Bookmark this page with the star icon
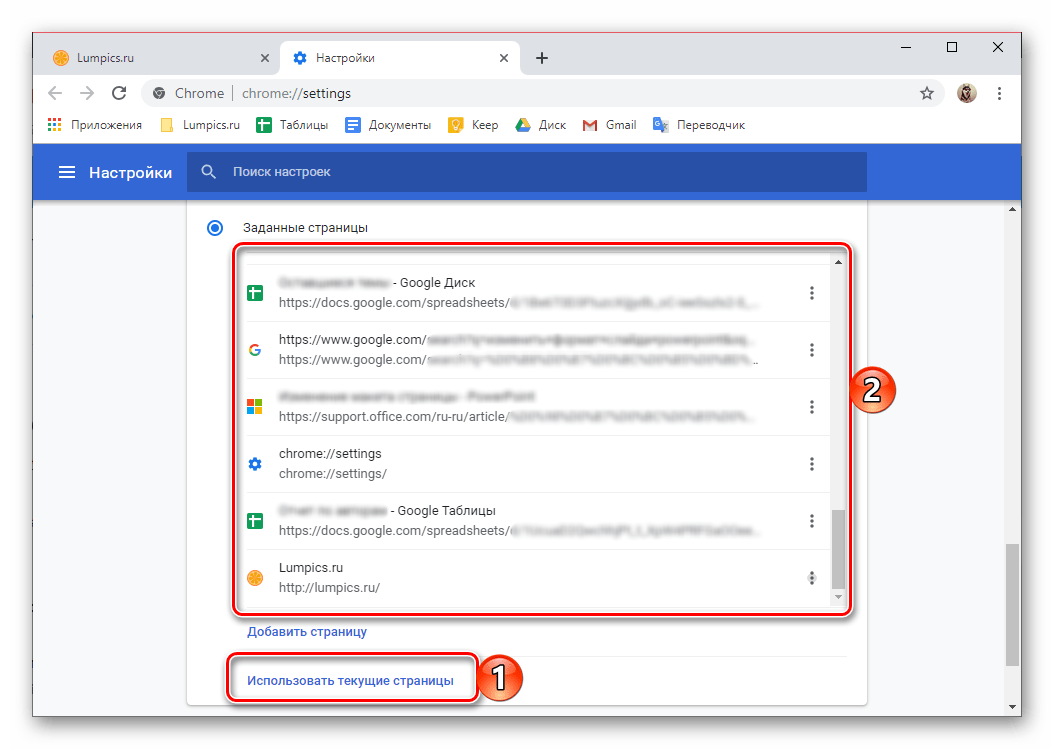The width and height of the screenshot is (1054, 749). tap(927, 93)
